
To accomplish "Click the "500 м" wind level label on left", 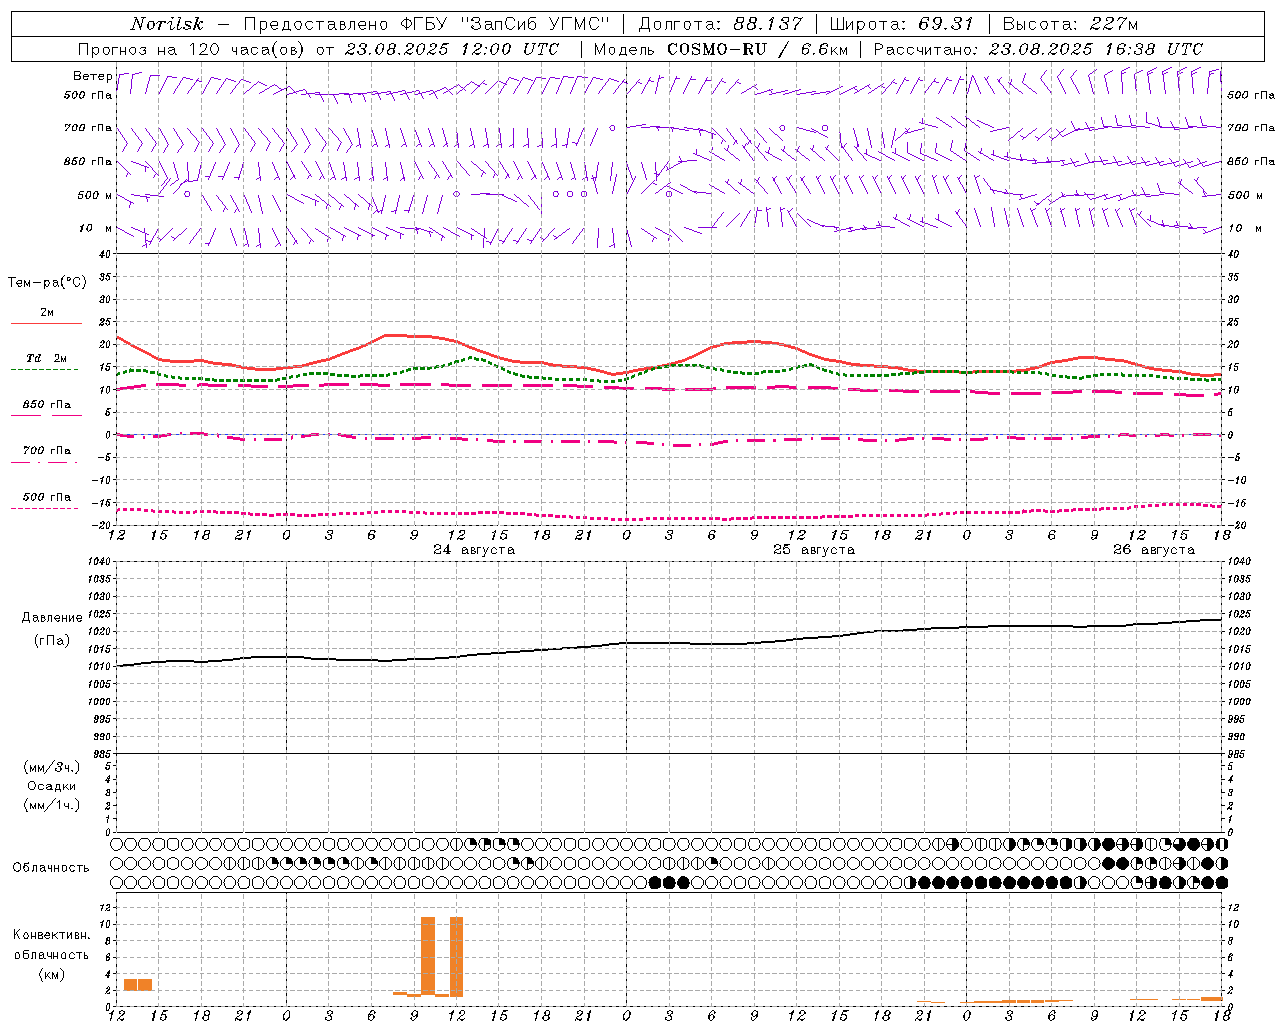I will coord(95,195).
